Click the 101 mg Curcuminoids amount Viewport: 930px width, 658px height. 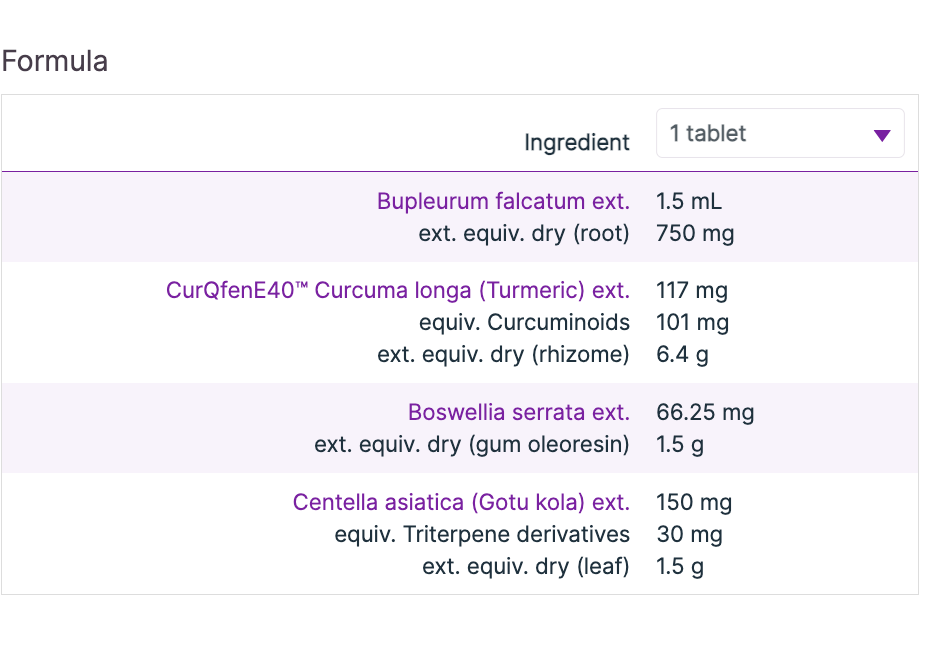point(692,323)
